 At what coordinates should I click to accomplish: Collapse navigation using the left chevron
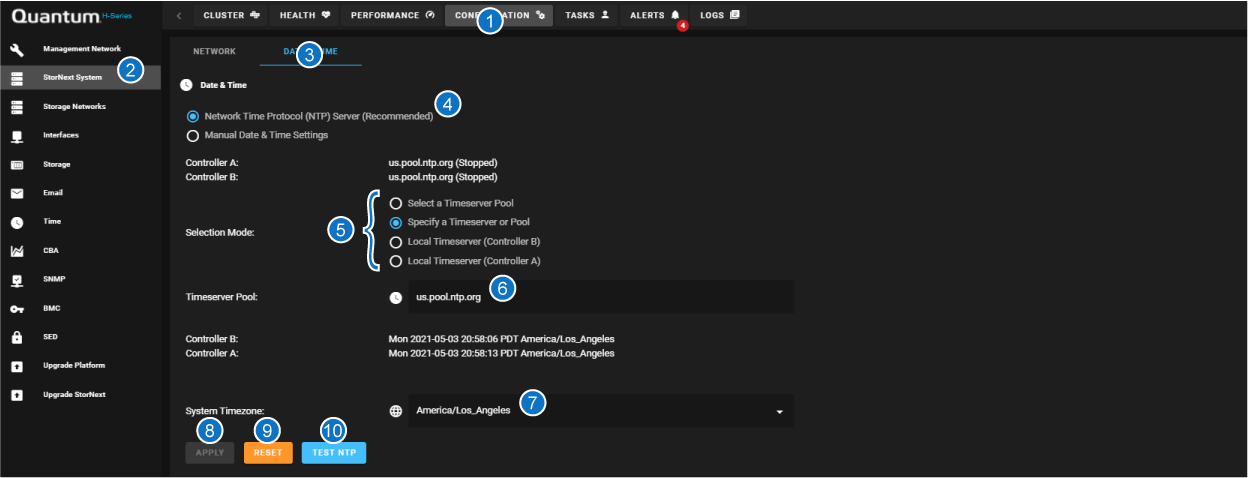point(178,16)
